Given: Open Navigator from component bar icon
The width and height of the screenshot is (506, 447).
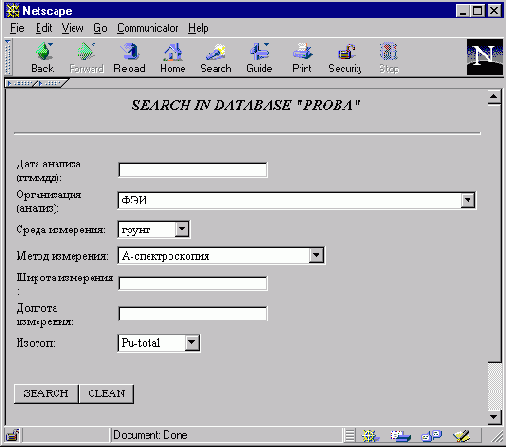Looking at the screenshot, I should click(x=370, y=435).
